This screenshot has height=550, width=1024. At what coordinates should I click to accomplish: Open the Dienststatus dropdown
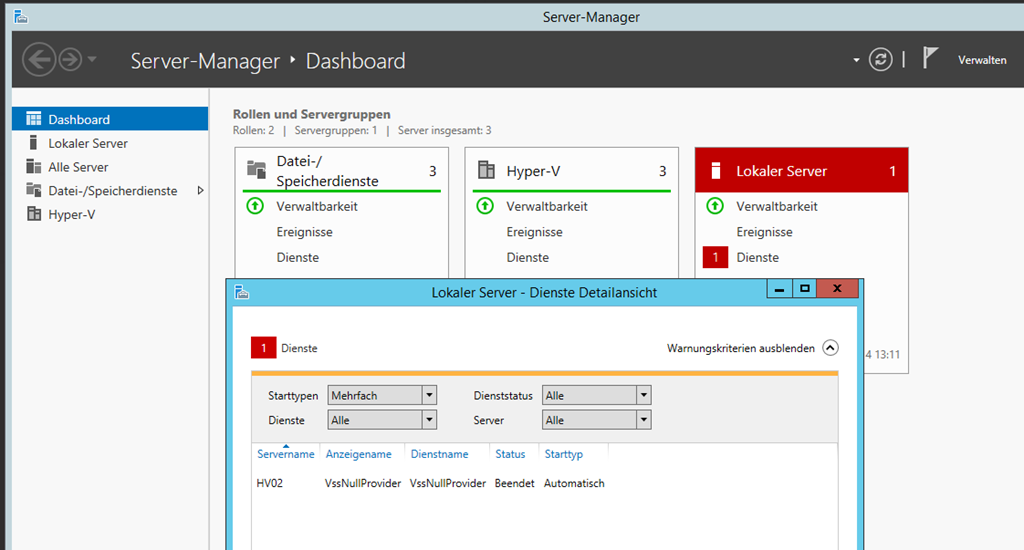pyautogui.click(x=644, y=396)
